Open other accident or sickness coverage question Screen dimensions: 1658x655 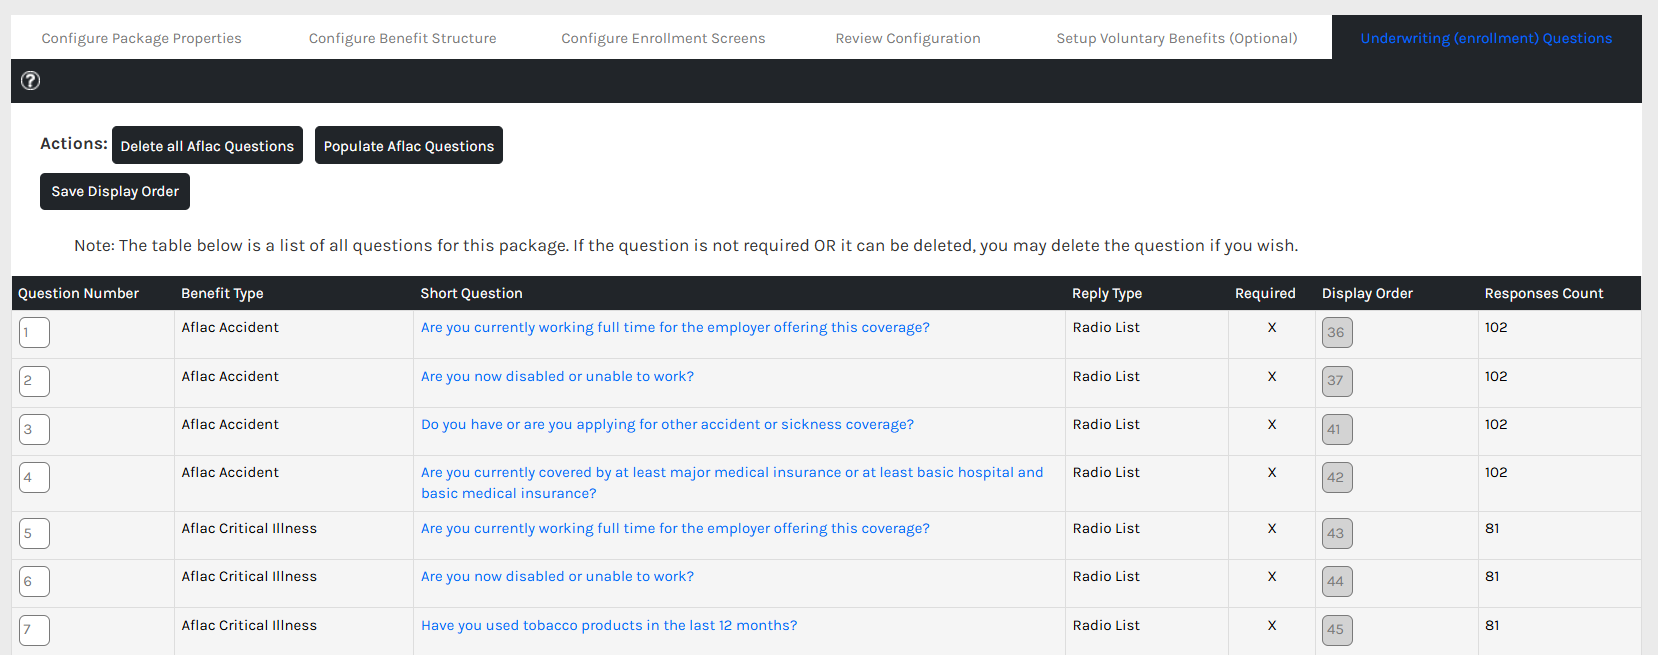667,425
